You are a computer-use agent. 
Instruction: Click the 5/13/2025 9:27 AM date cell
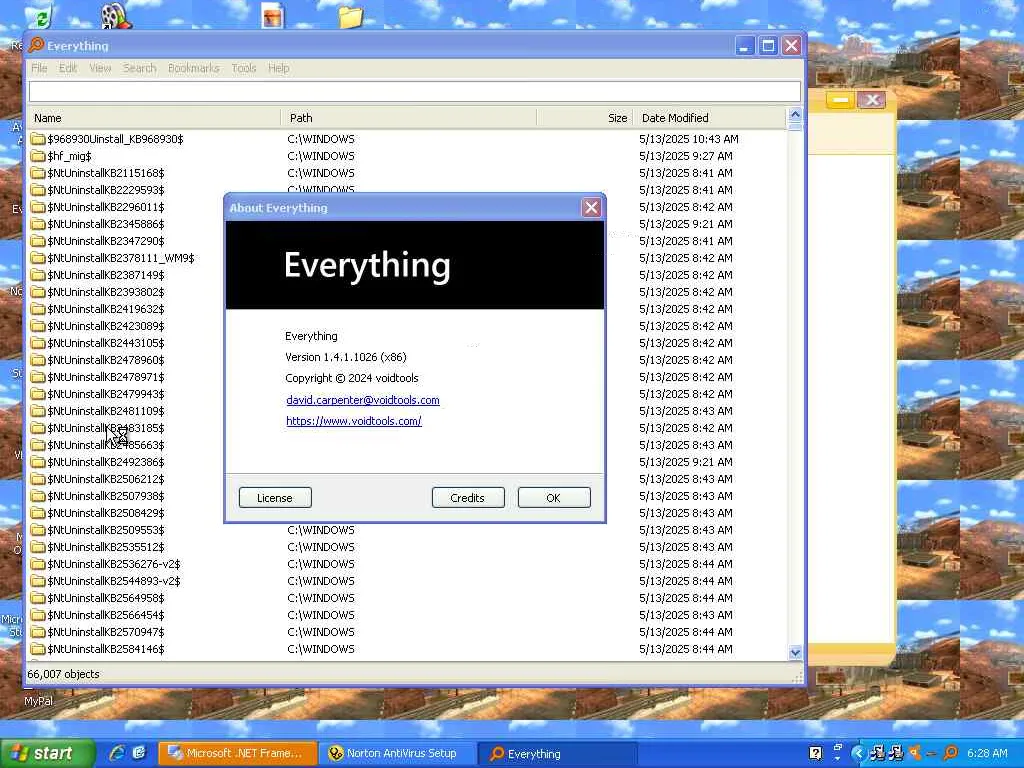686,156
